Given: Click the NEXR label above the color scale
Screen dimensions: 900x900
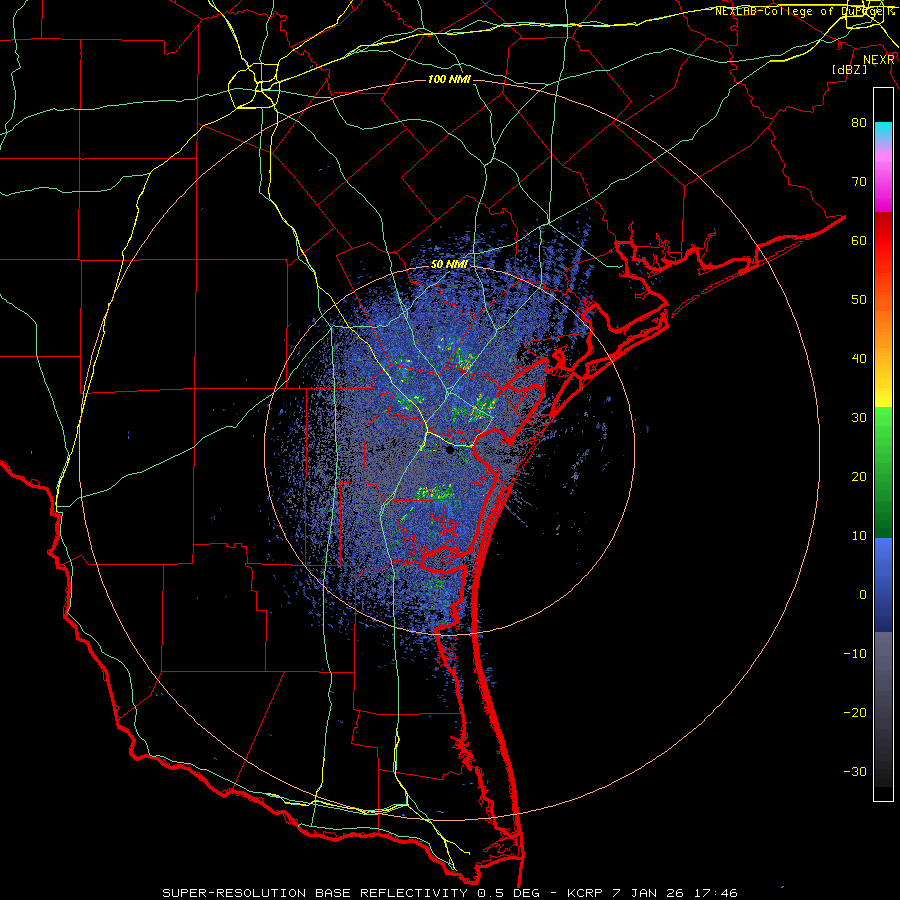Looking at the screenshot, I should 879,60.
